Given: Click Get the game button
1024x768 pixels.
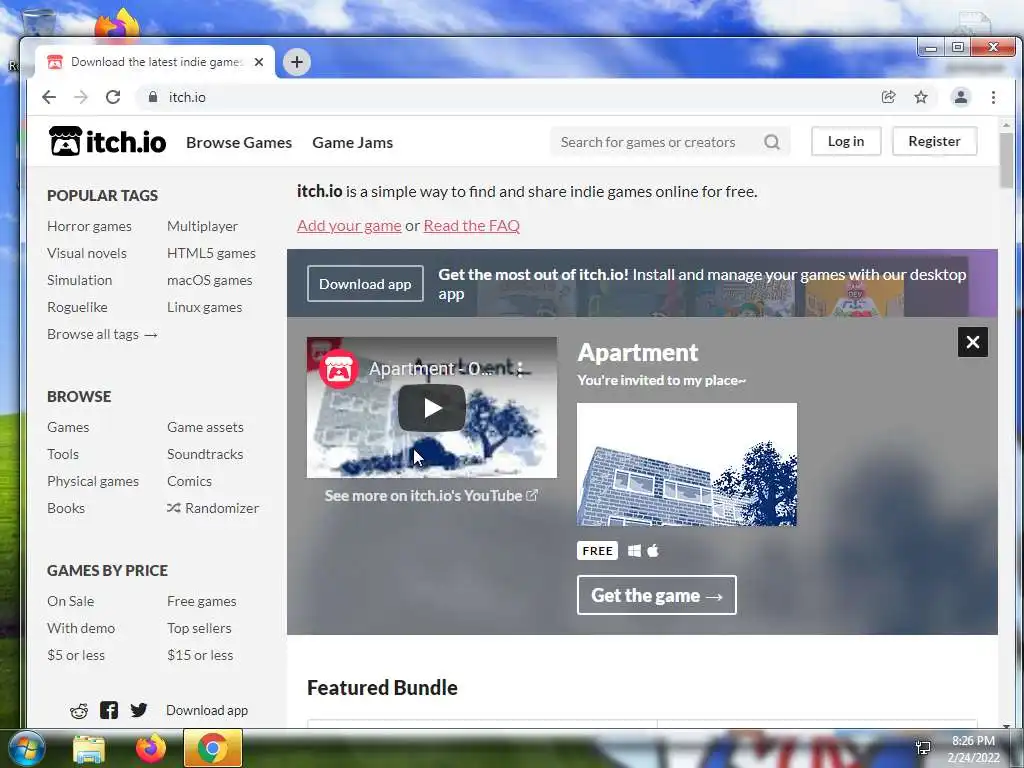Looking at the screenshot, I should (x=656, y=595).
